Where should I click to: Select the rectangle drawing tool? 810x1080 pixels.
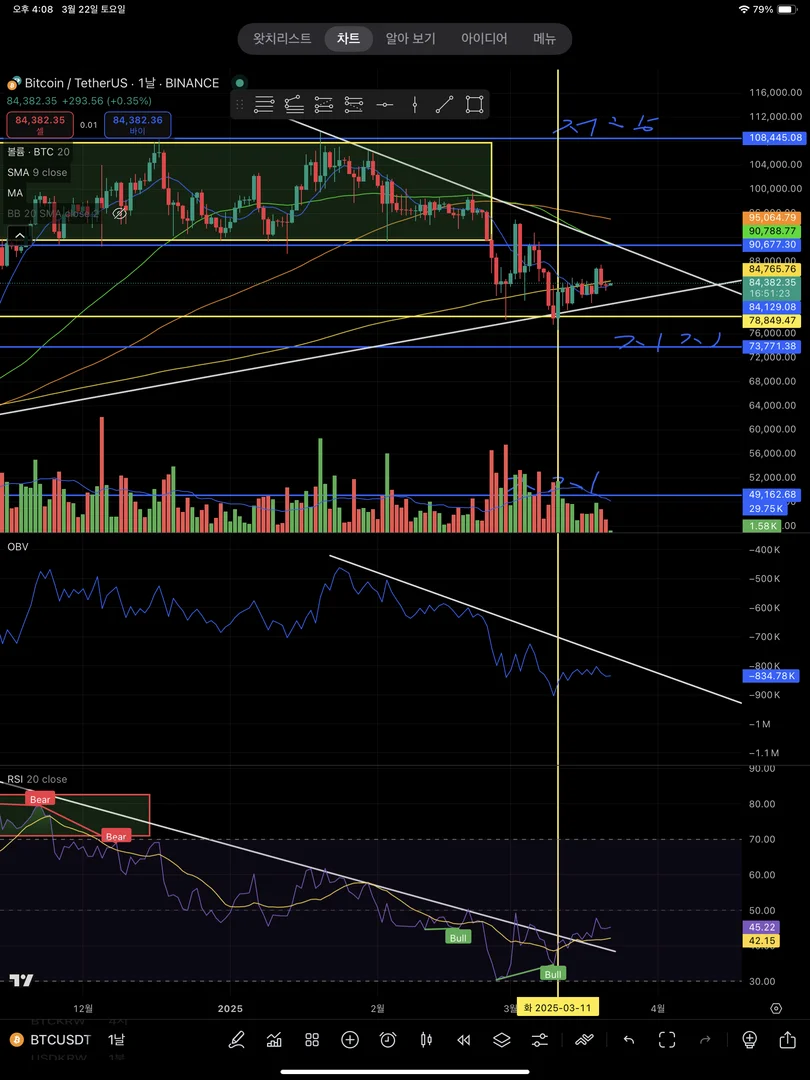(x=475, y=105)
